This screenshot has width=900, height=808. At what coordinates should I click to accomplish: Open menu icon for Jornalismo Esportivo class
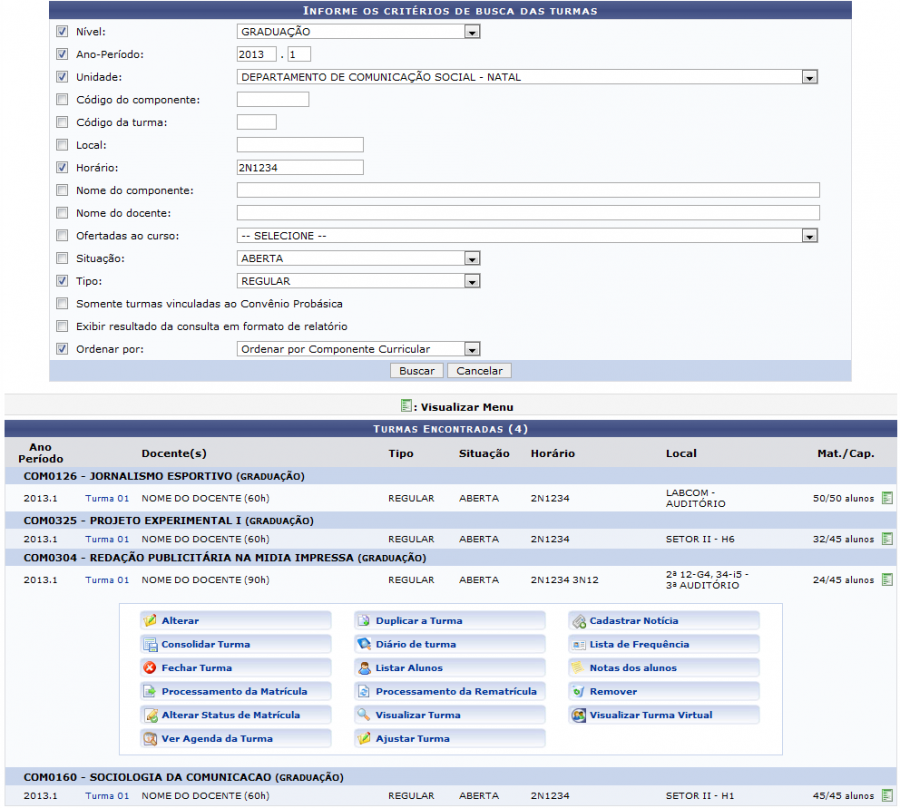pyautogui.click(x=887, y=498)
